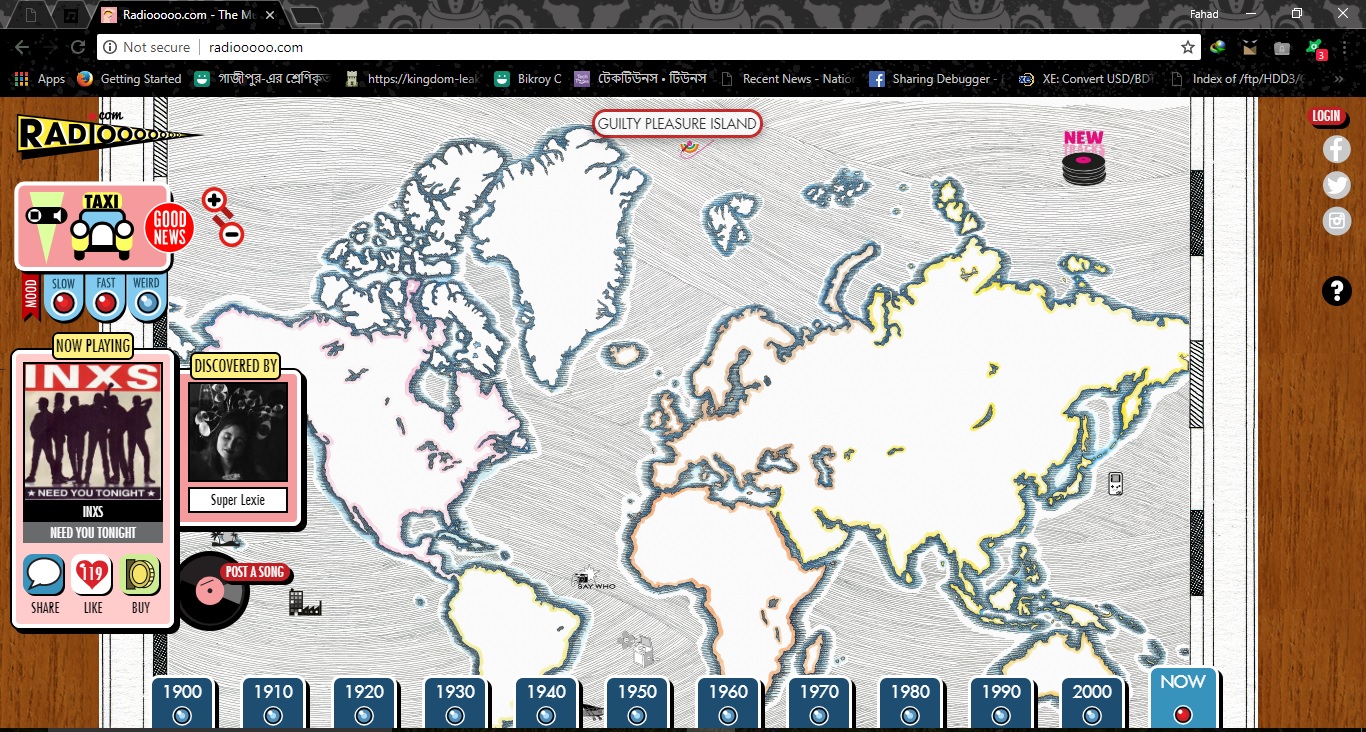Click the magnifier plus to zoom in map
Screen dimensions: 1366x732
214,200
